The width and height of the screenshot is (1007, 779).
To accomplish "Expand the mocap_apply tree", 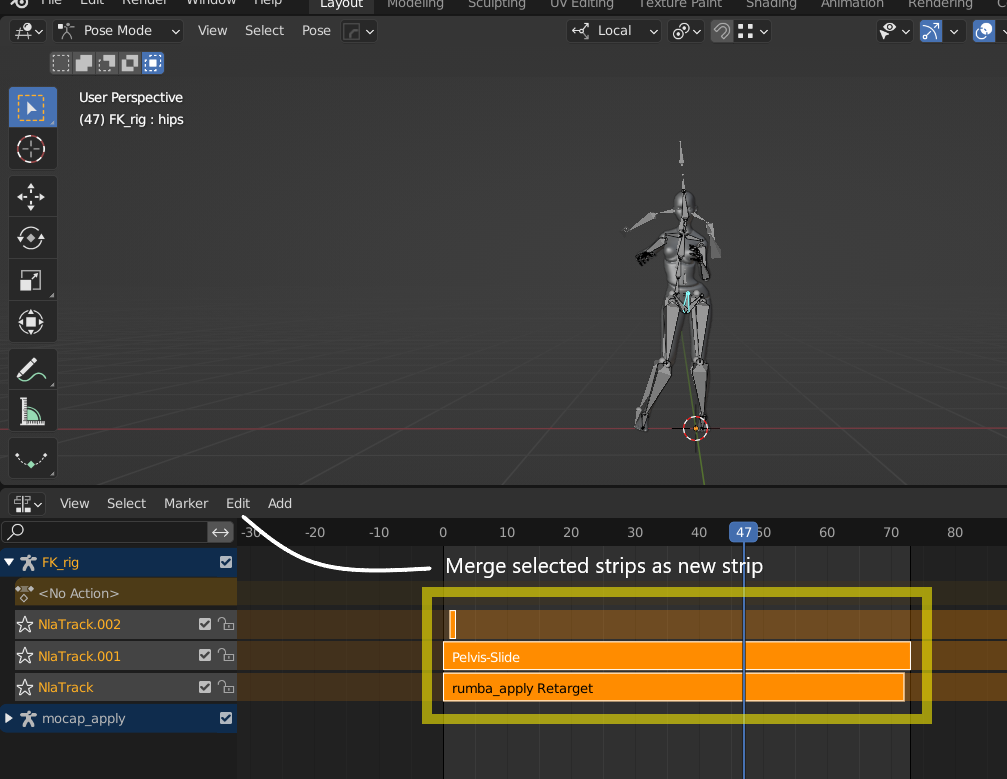I will [9, 718].
